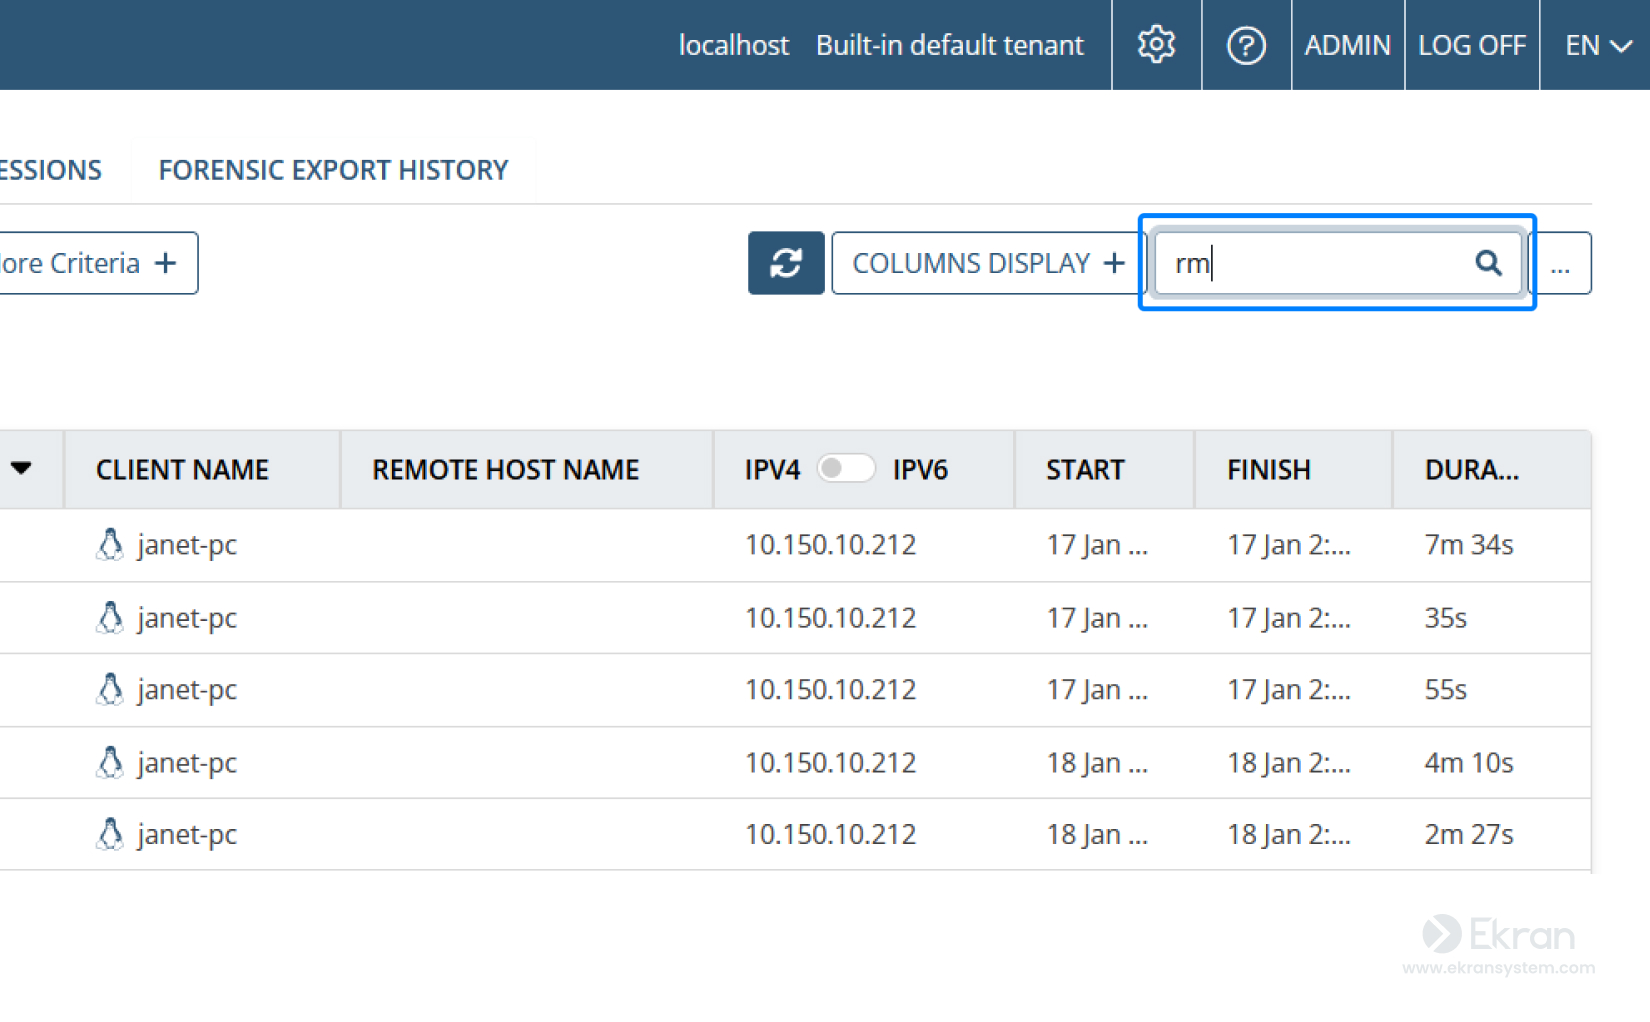
Task: Click the plus icon next to More Criteria
Action: (164, 263)
